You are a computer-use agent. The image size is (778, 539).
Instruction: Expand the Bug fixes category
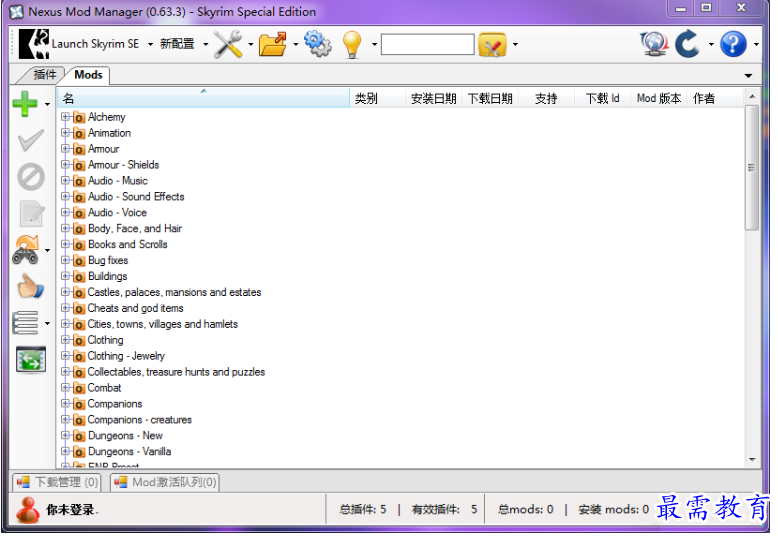(65, 260)
